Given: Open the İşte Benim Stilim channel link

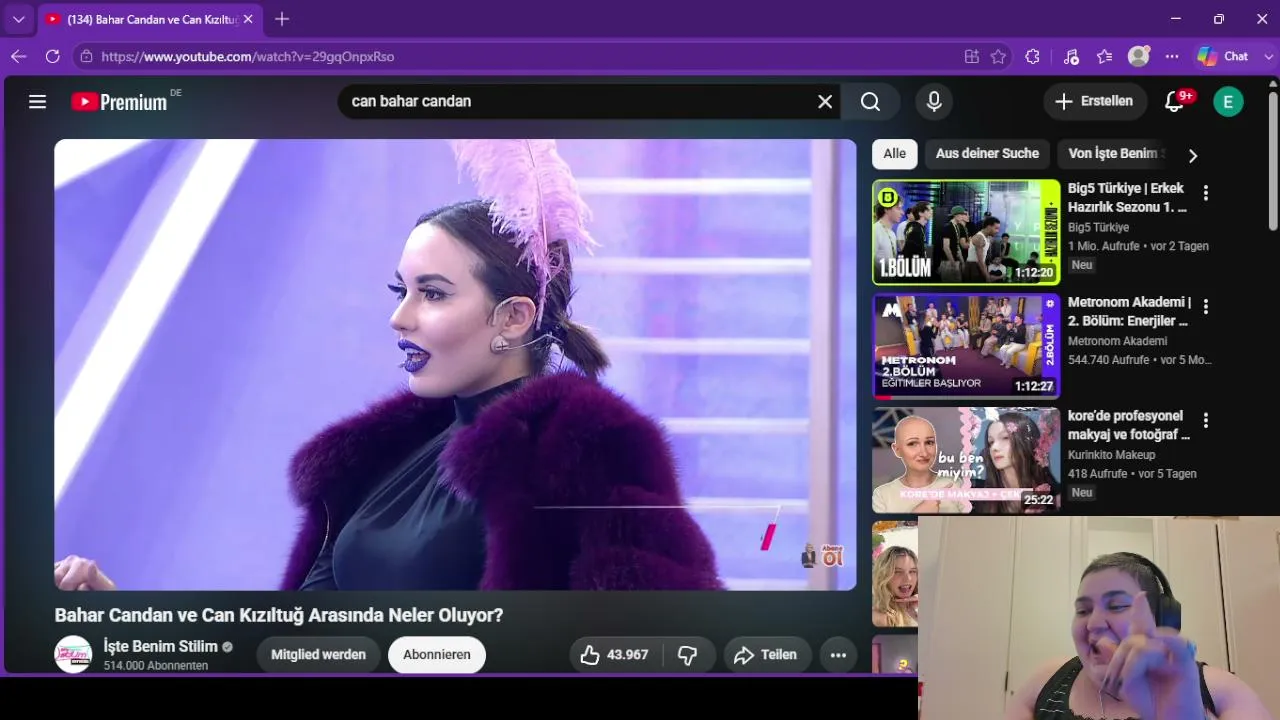Looking at the screenshot, I should 161,647.
